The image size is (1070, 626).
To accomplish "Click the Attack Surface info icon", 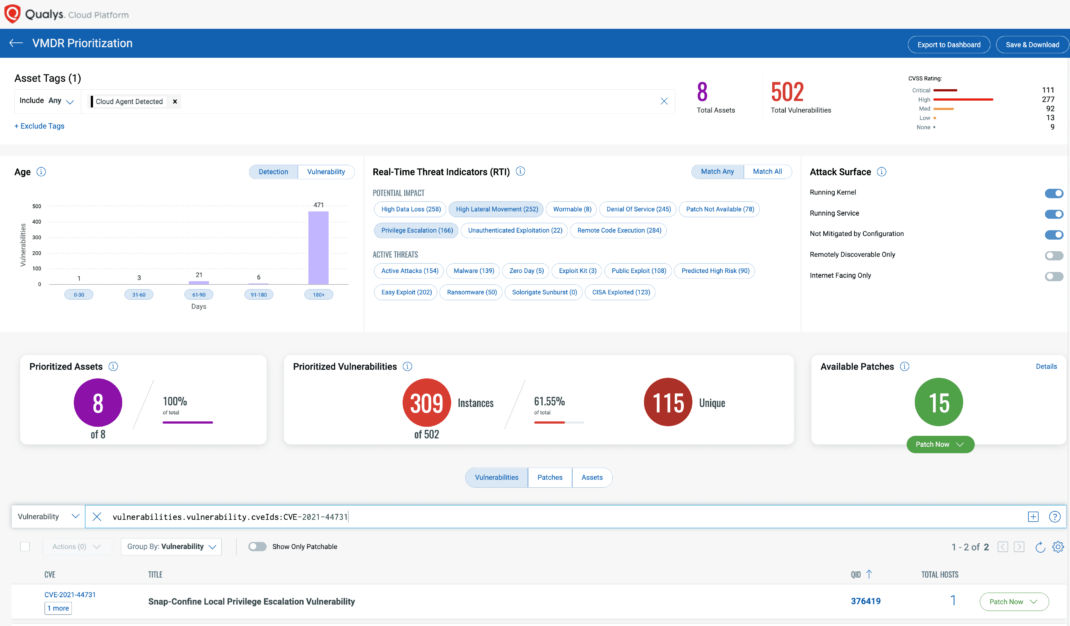I will click(881, 172).
